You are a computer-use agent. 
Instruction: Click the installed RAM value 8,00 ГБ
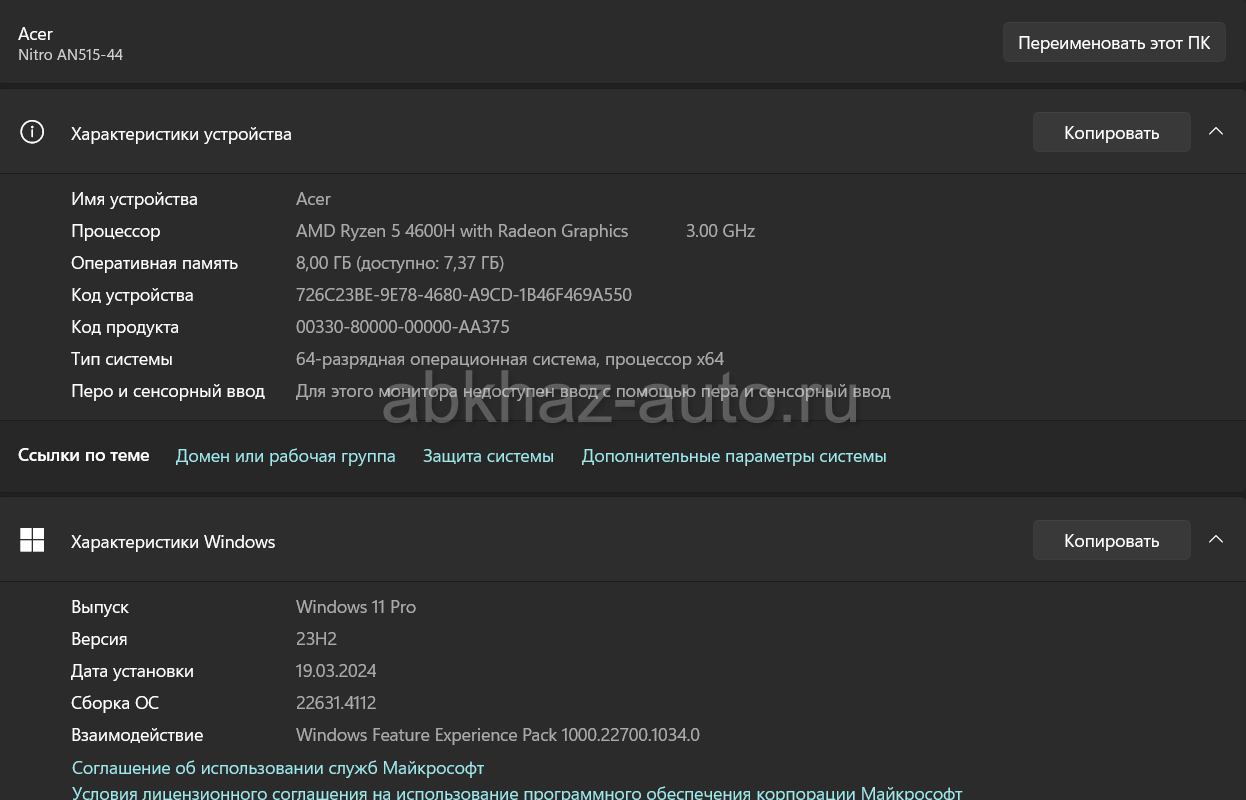coord(400,263)
